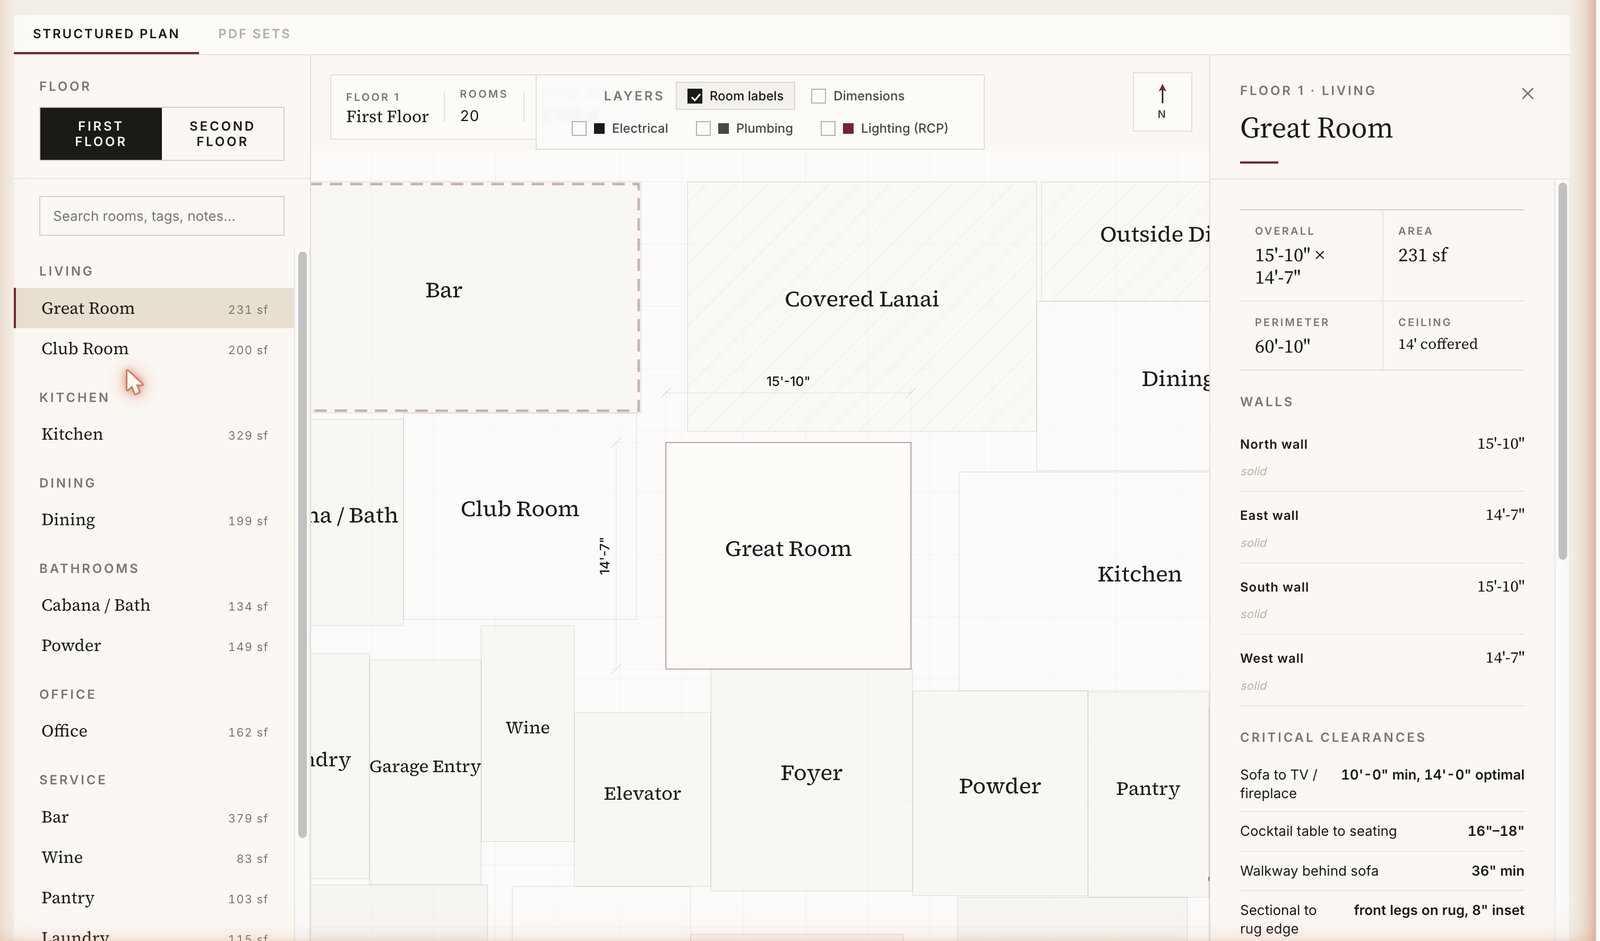
Task: Click the Bar room on the plan
Action: 474,297
